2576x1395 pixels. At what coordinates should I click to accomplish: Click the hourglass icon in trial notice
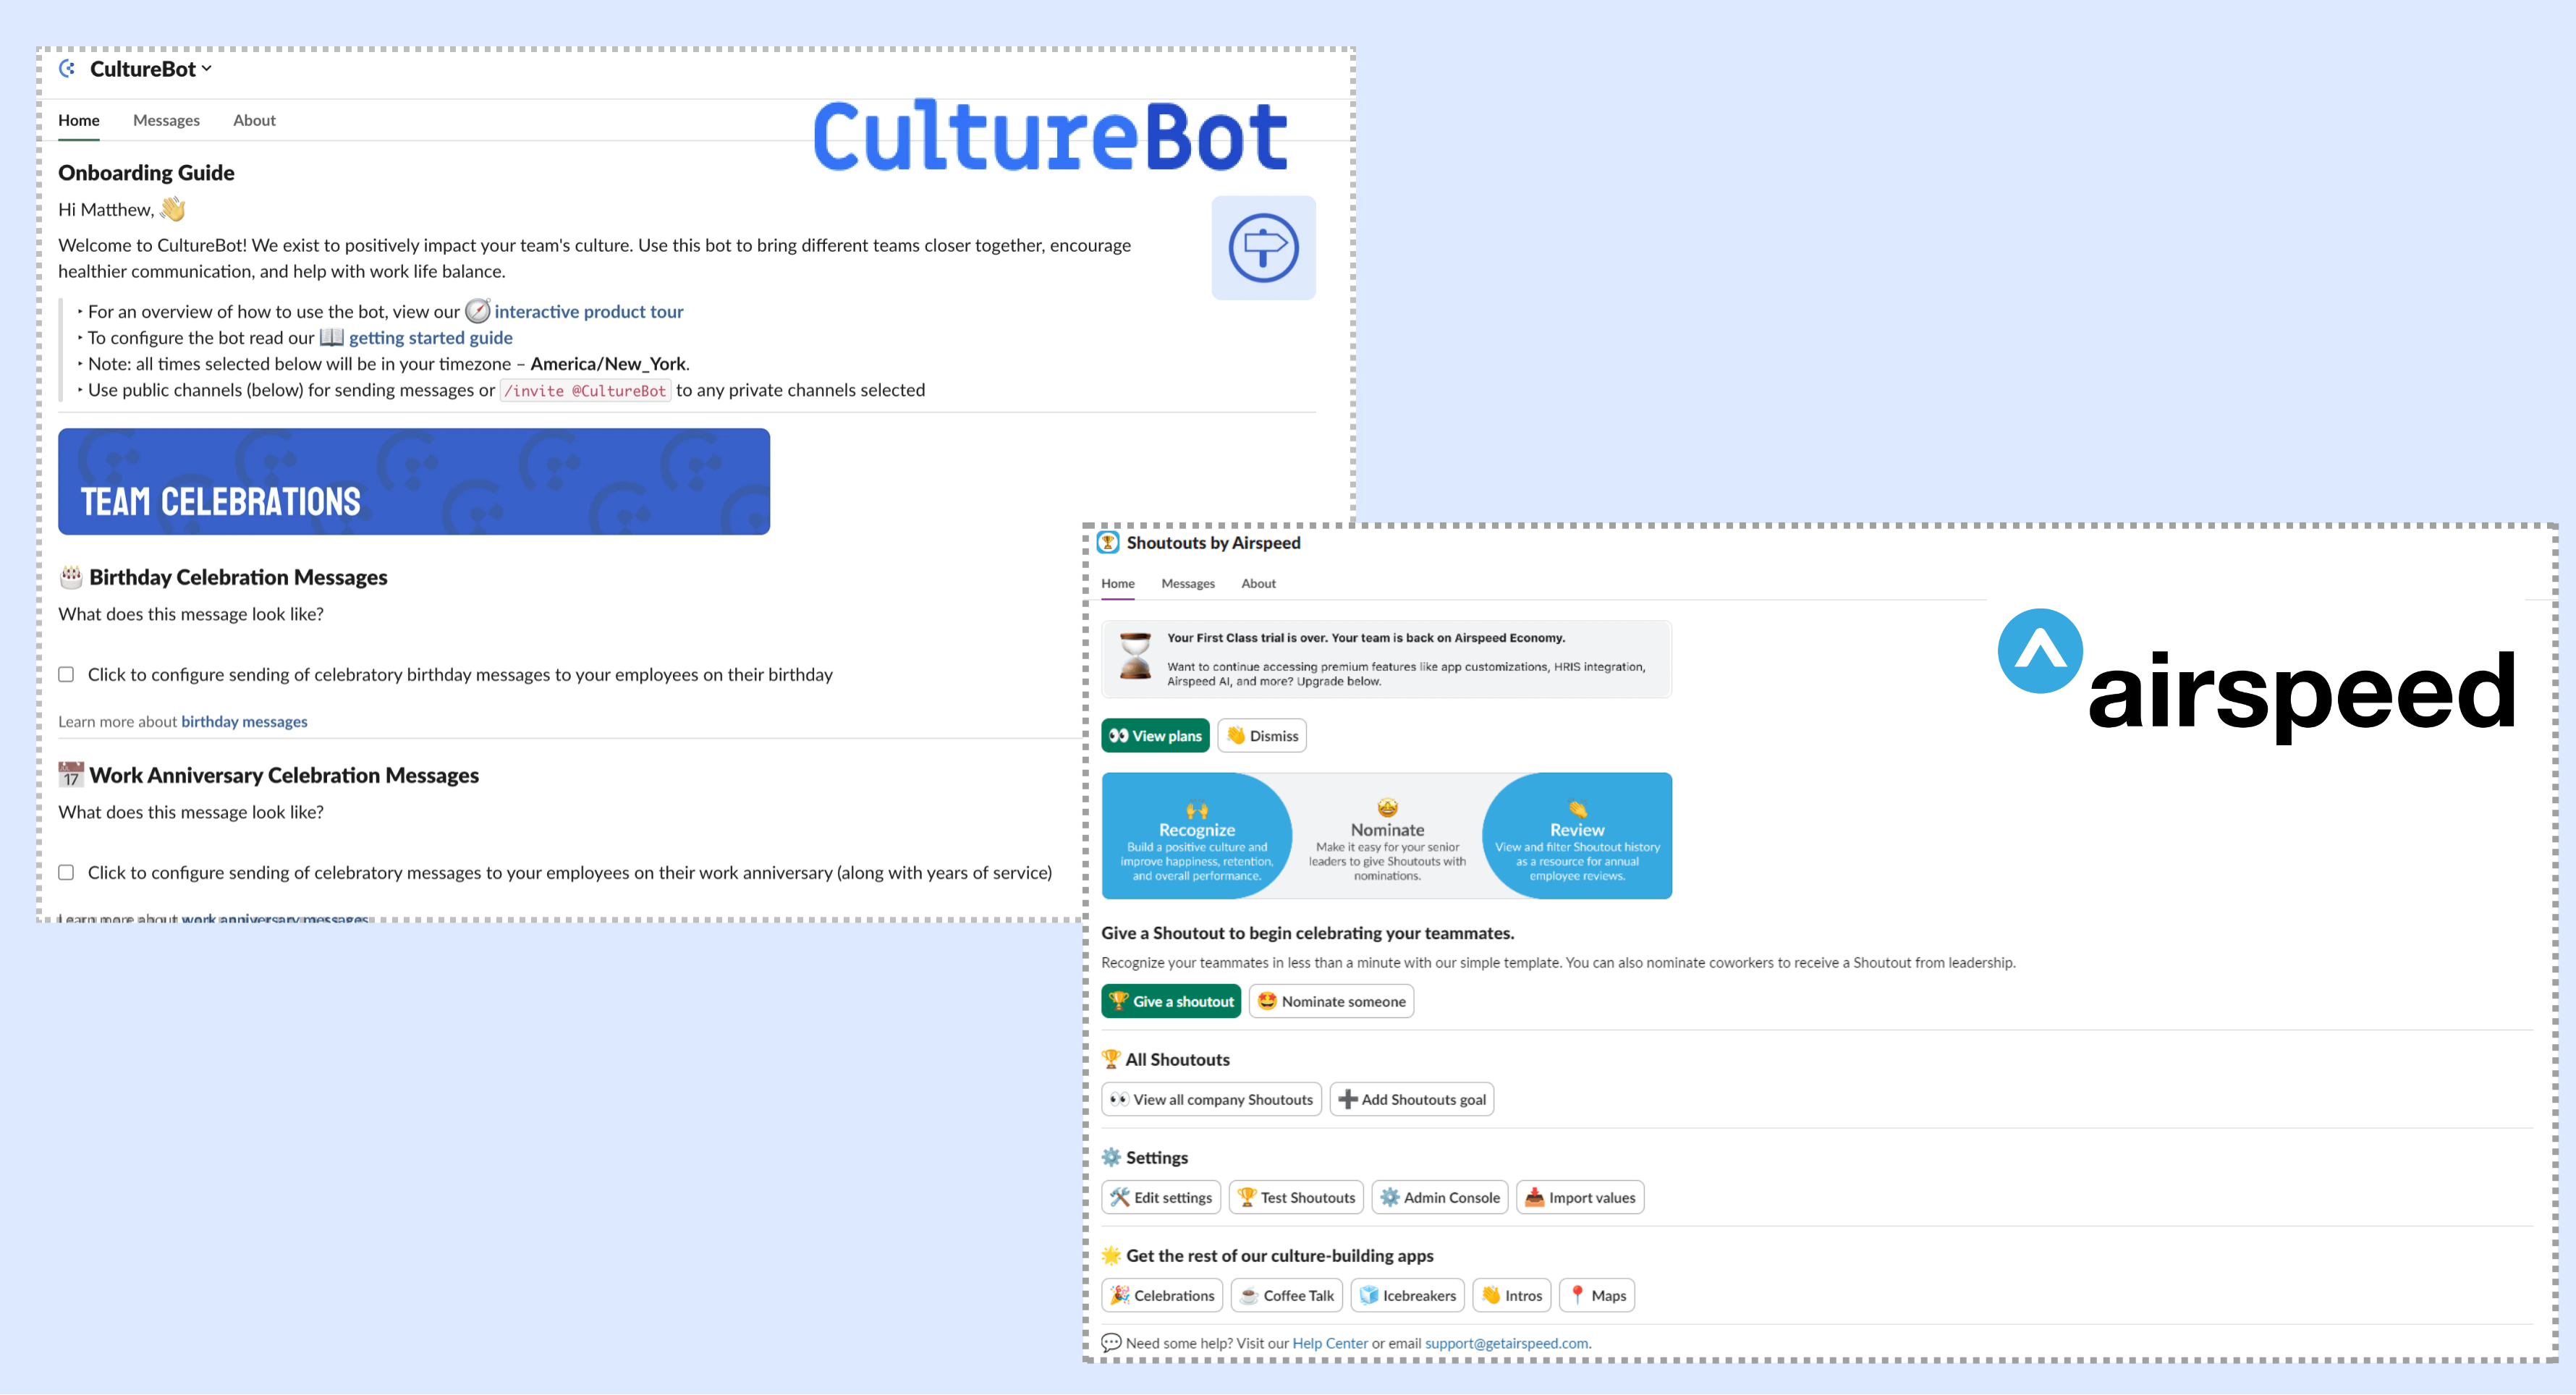tap(1135, 656)
